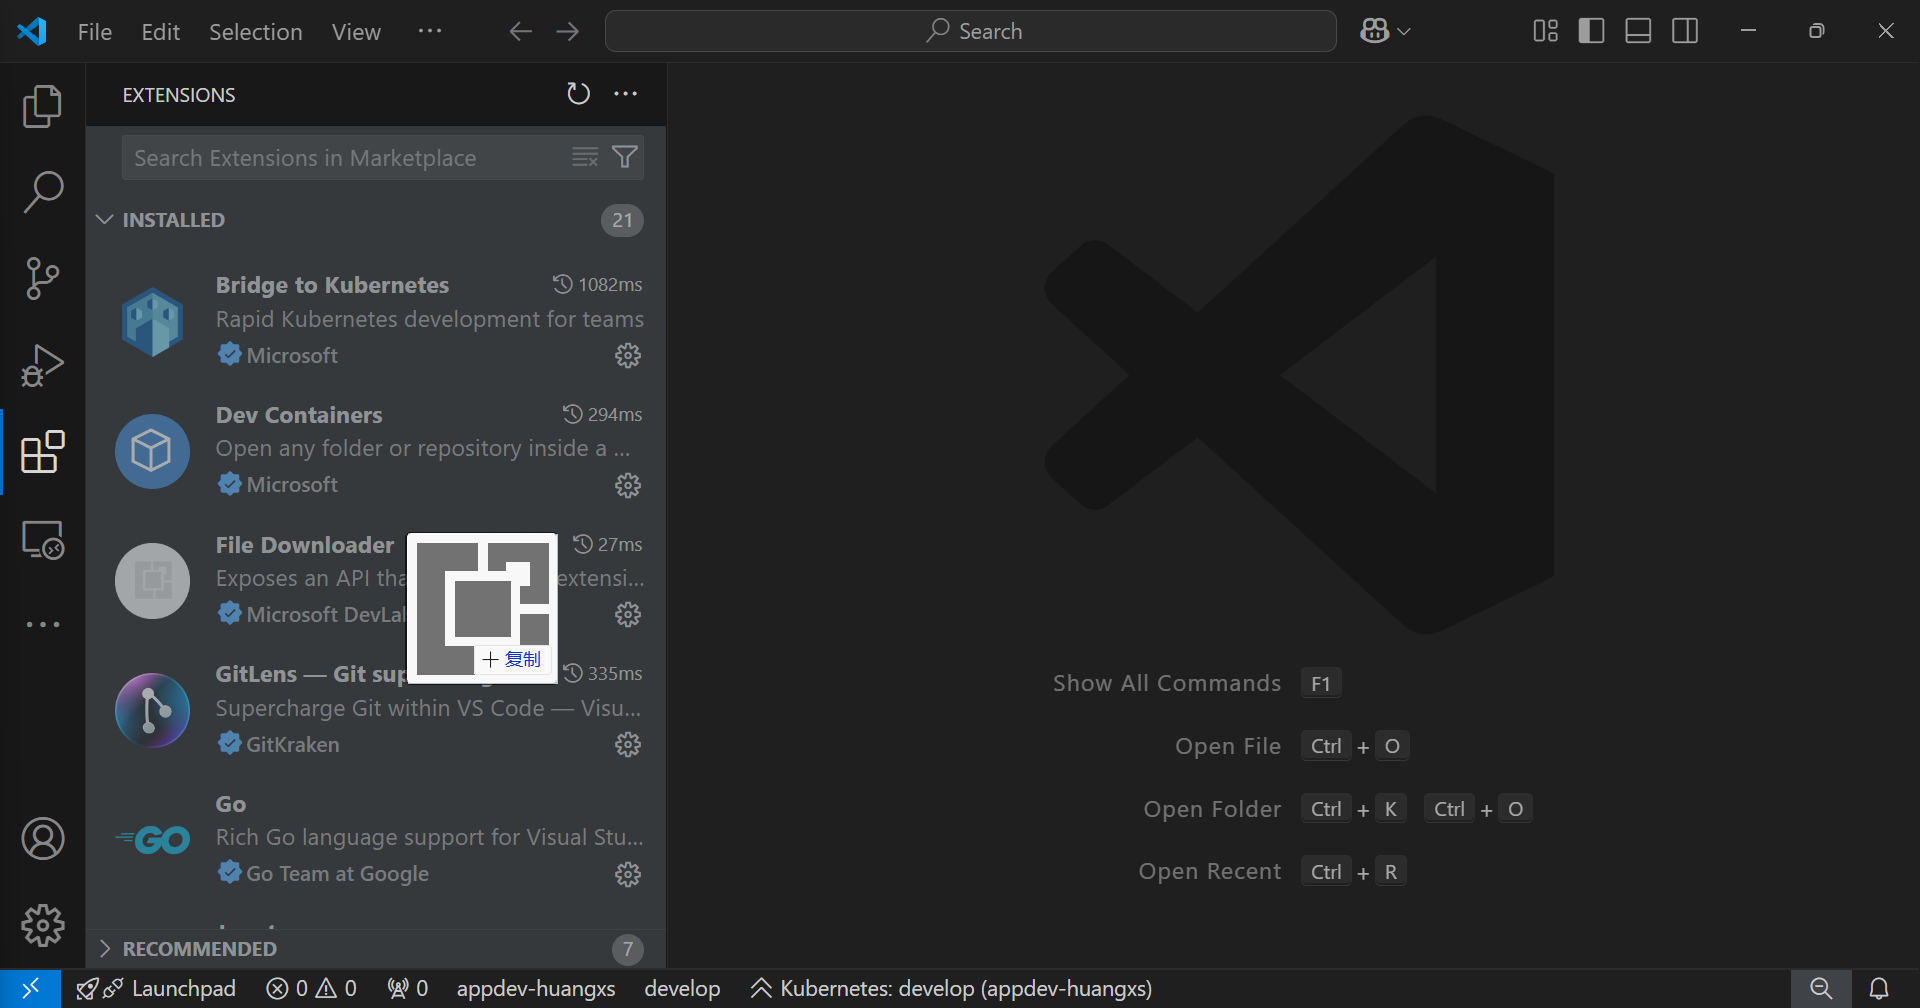Collapse the INSTALLED extensions section
1920x1008 pixels.
click(105, 220)
